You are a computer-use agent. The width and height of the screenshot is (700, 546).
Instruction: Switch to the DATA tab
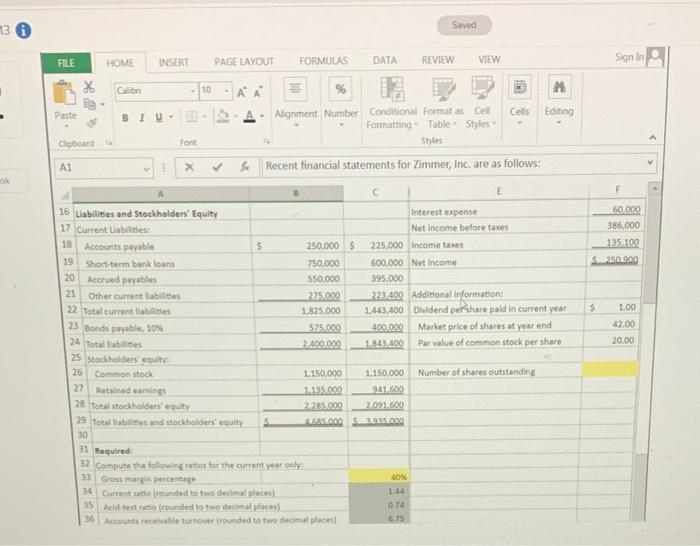[384, 60]
